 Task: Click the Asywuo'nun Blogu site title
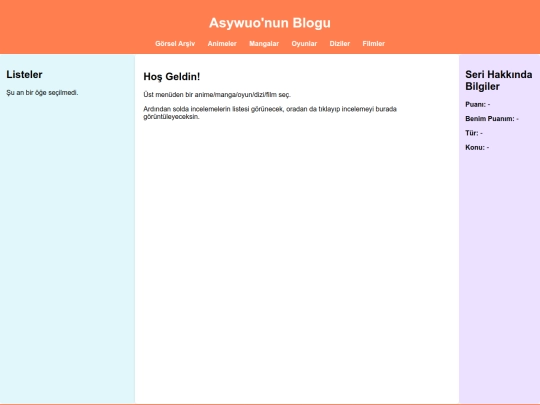point(270,23)
